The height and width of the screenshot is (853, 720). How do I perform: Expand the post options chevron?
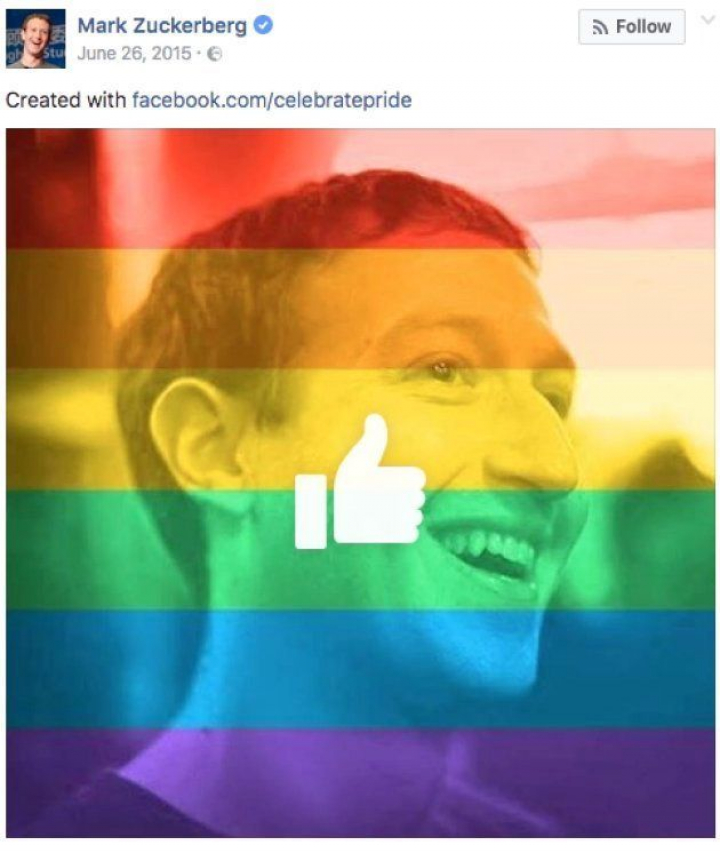[x=707, y=20]
